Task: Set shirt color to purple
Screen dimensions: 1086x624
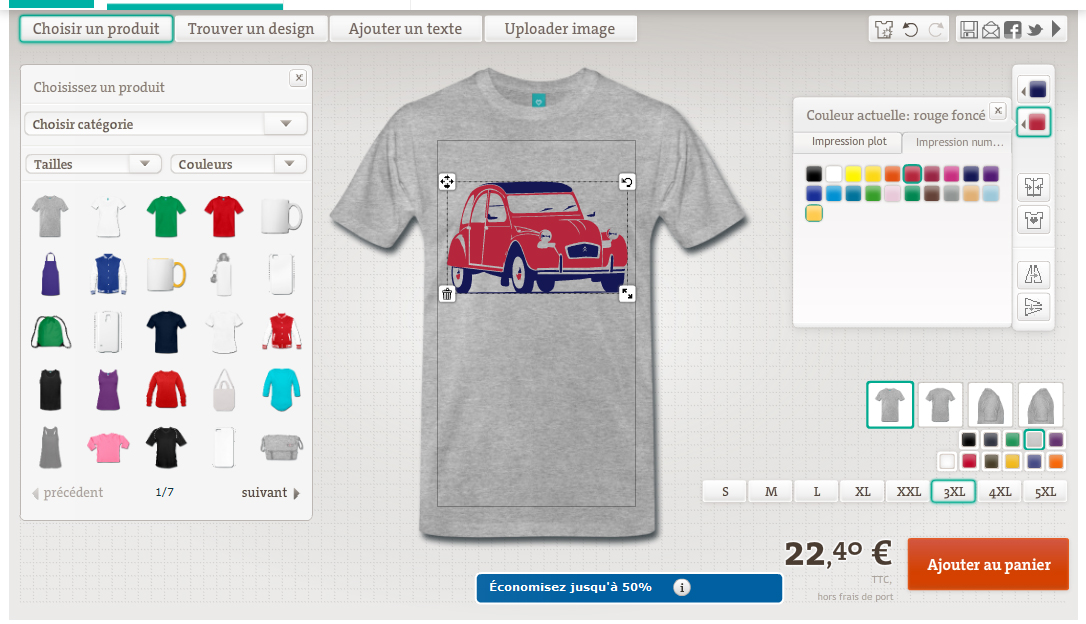Action: (1056, 439)
